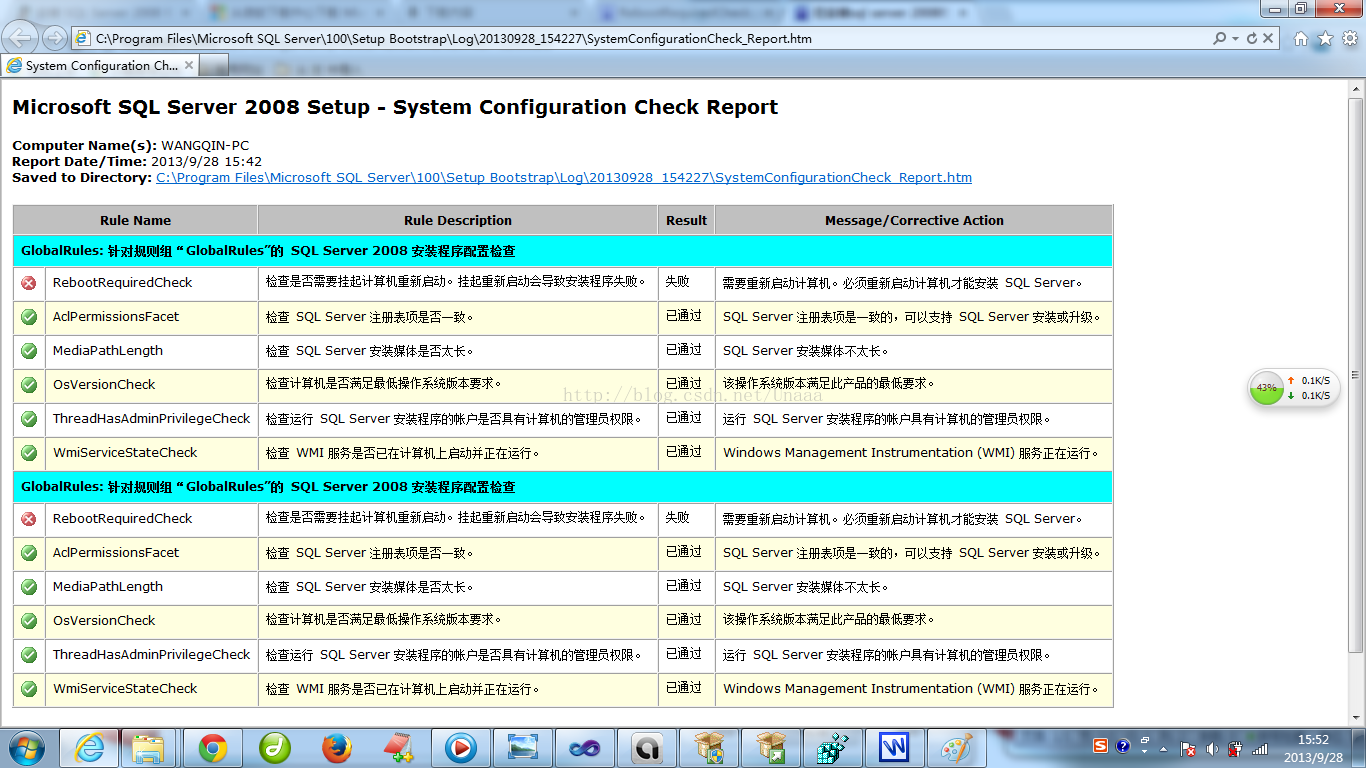Open Windows Explorer folder on the taskbar
This screenshot has height=768, width=1366.
coord(148,748)
